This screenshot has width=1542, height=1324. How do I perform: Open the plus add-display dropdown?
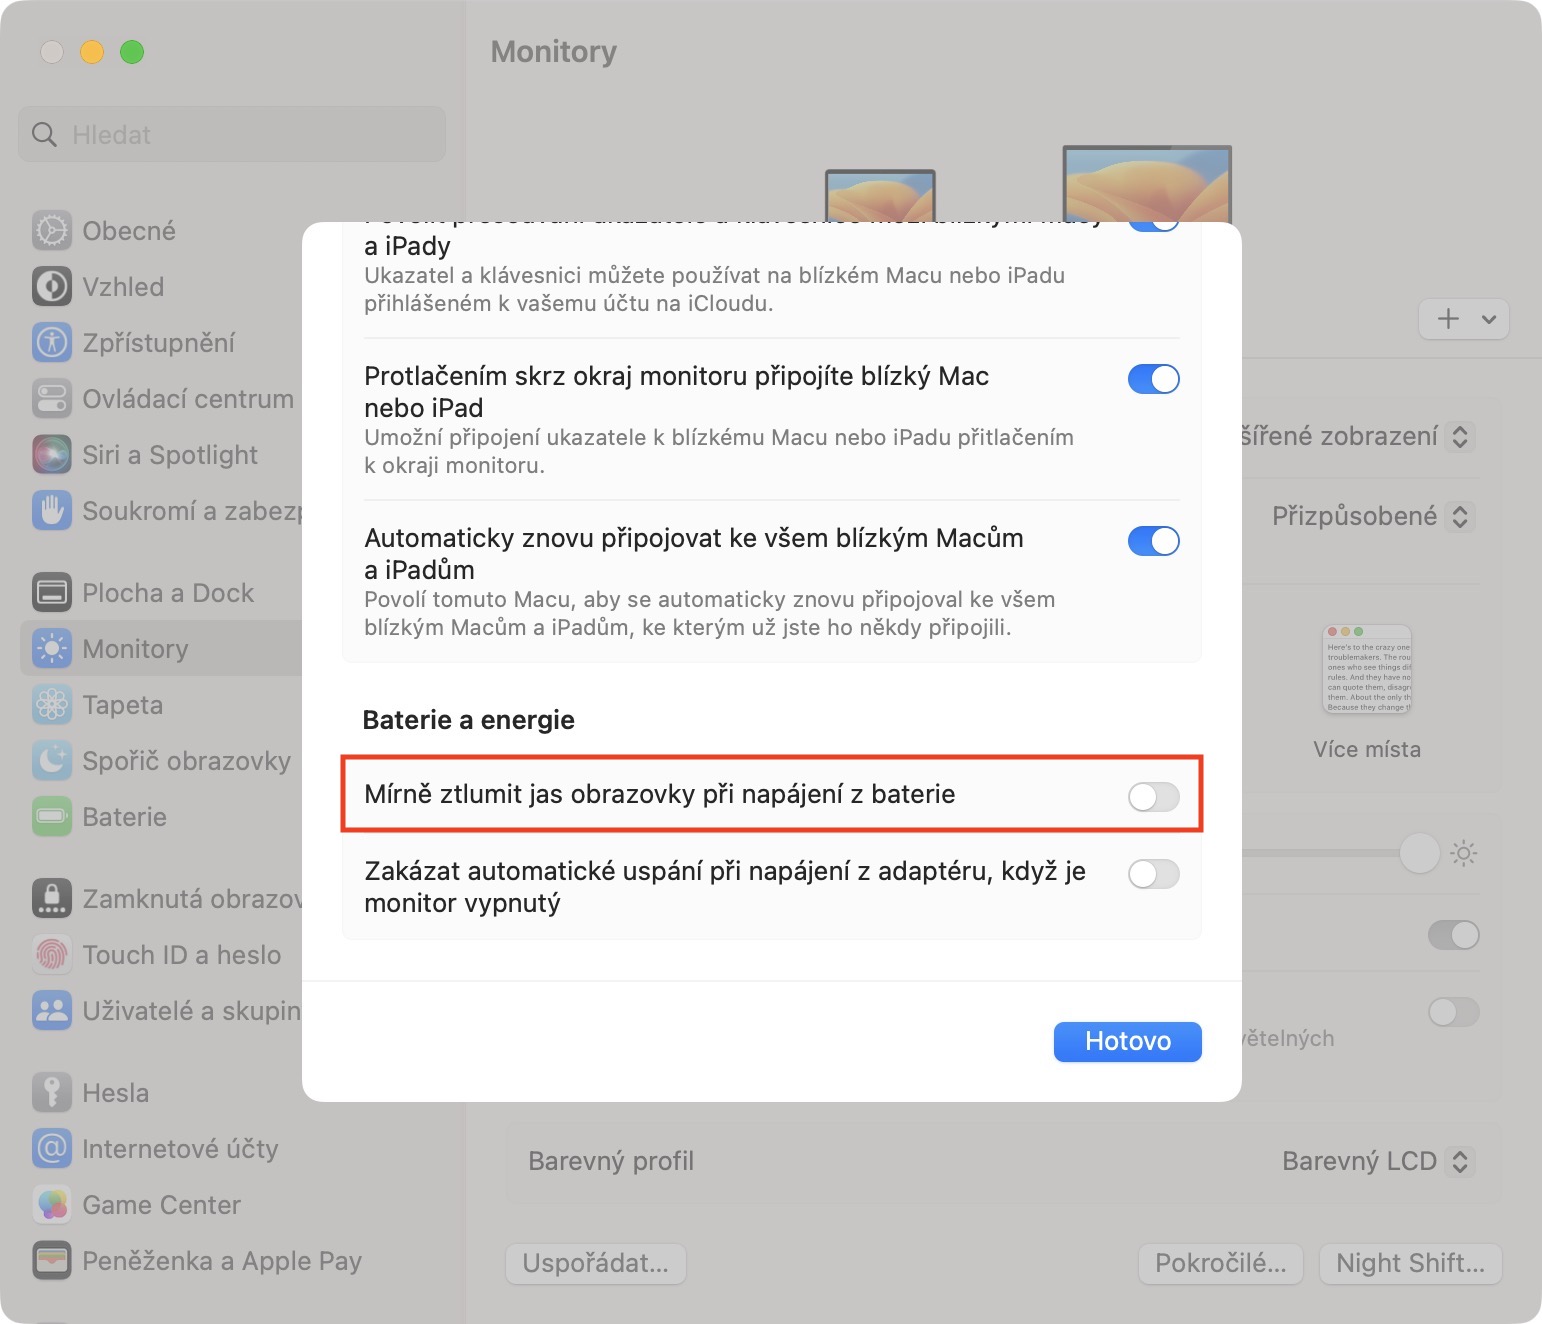pyautogui.click(x=1463, y=319)
